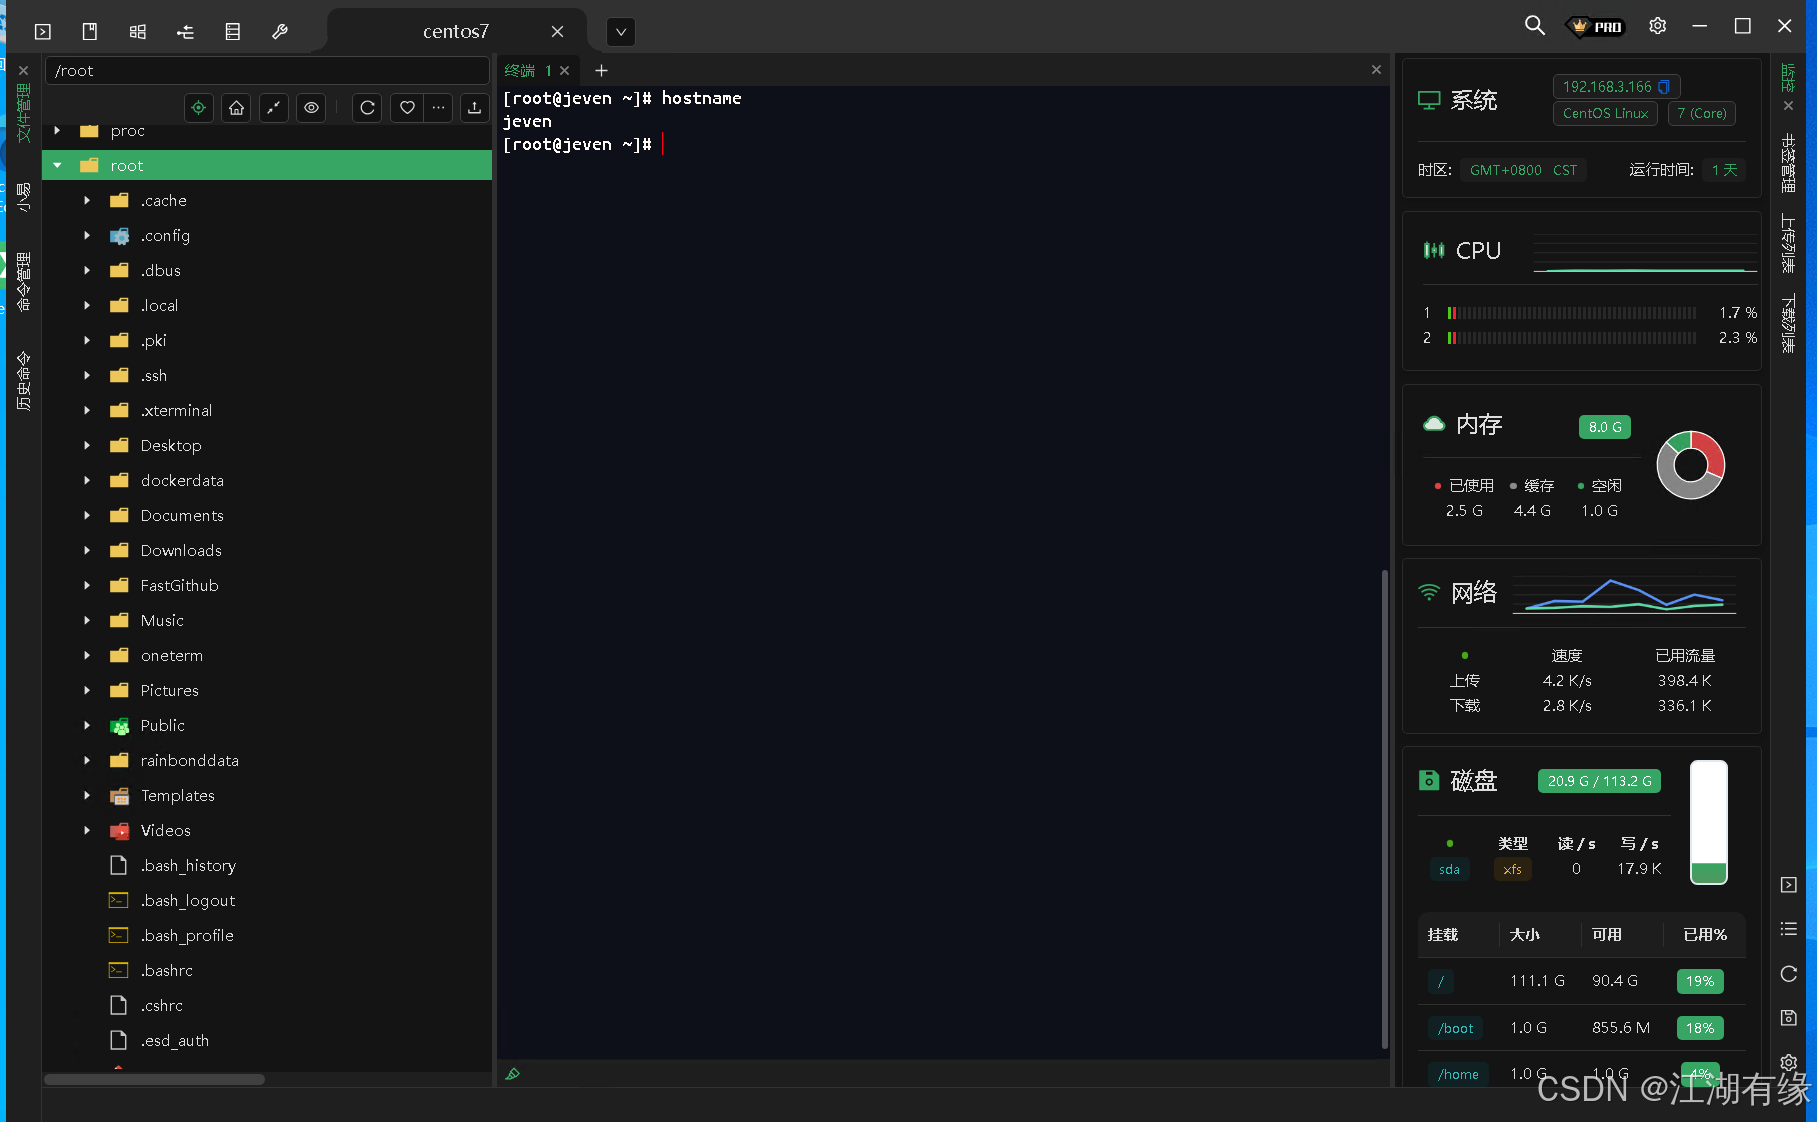Click the /root path input field

[266, 71]
